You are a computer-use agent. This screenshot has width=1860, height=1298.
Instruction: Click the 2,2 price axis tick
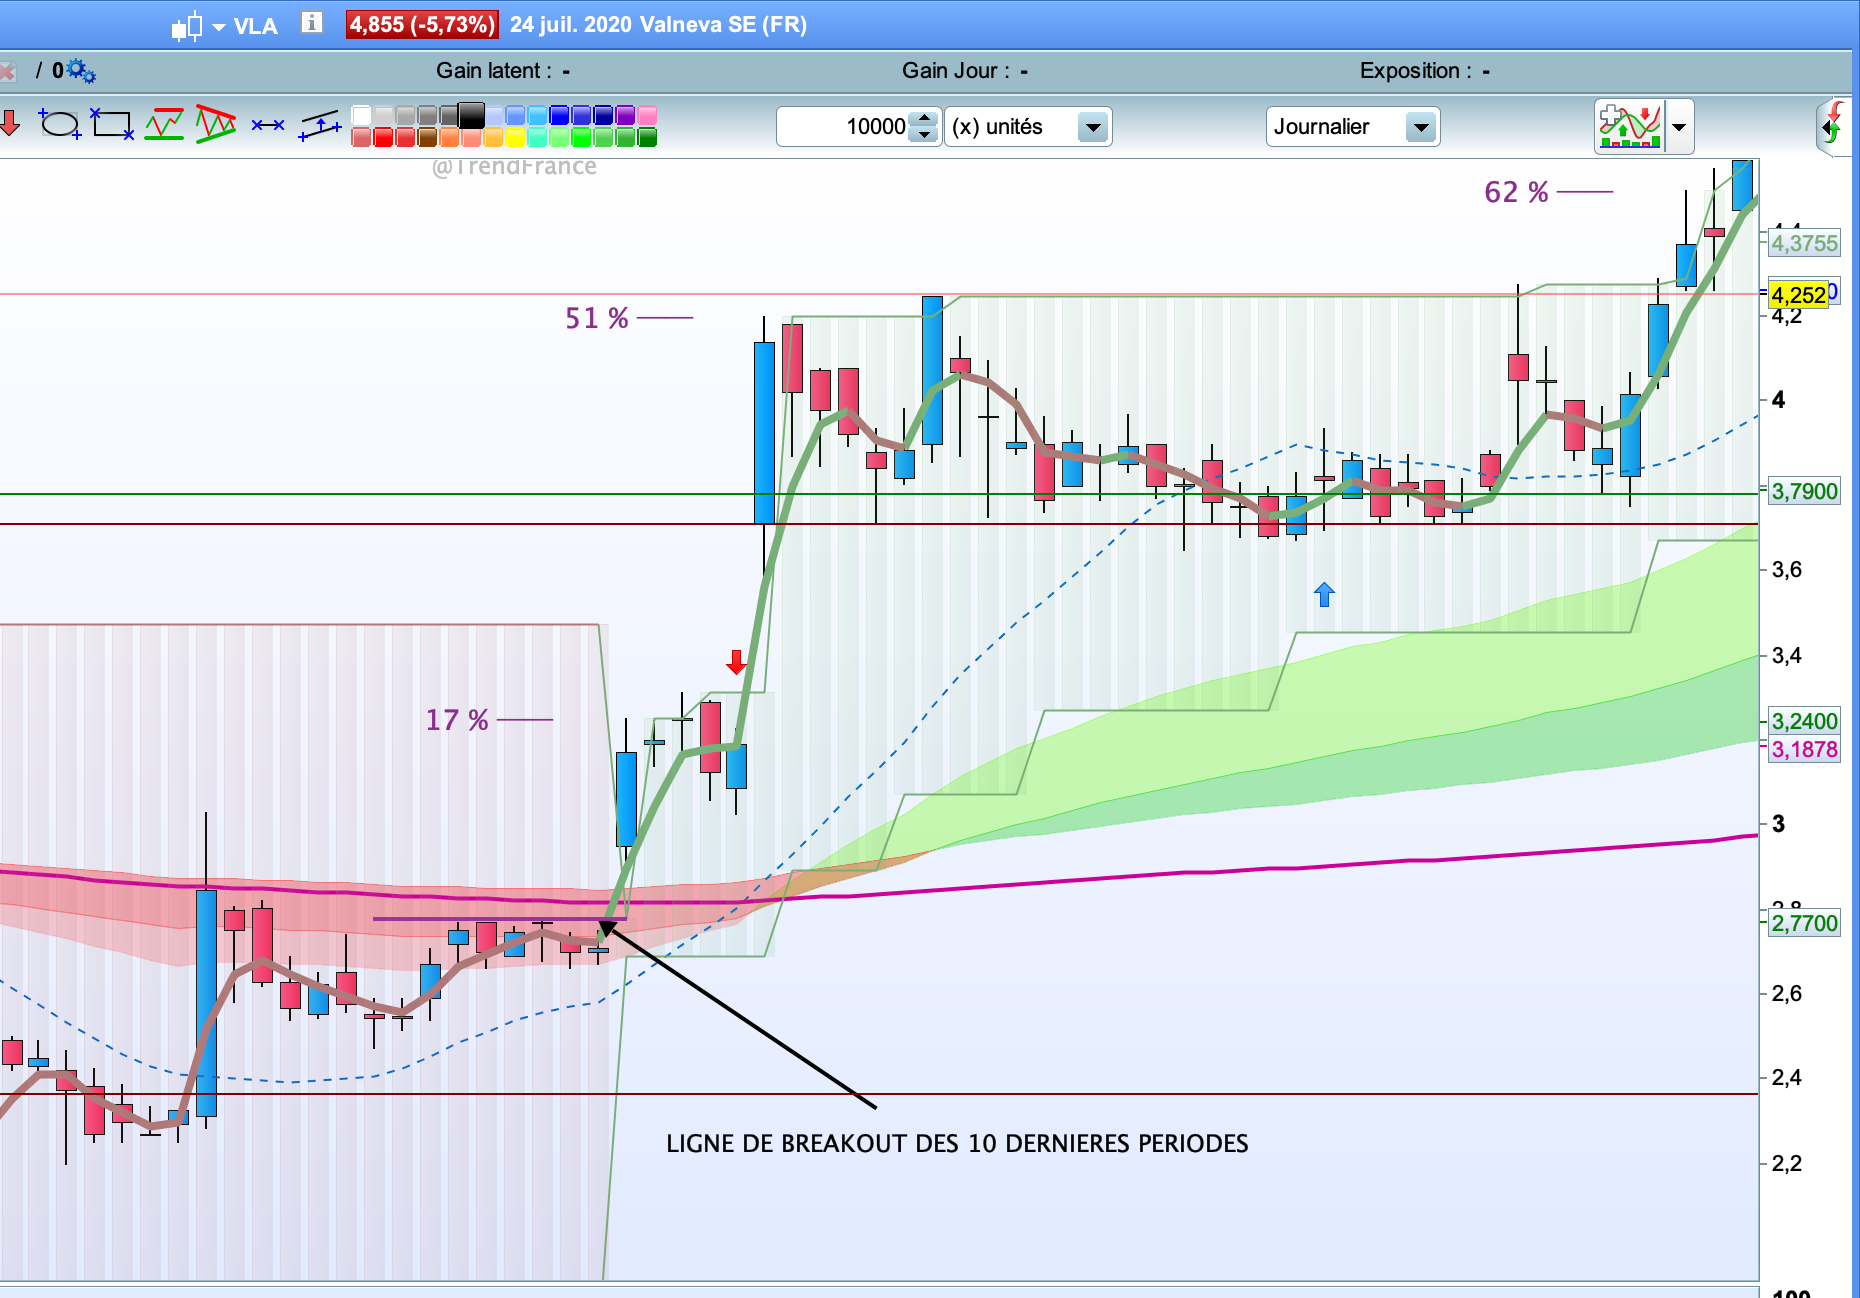pos(1786,1163)
